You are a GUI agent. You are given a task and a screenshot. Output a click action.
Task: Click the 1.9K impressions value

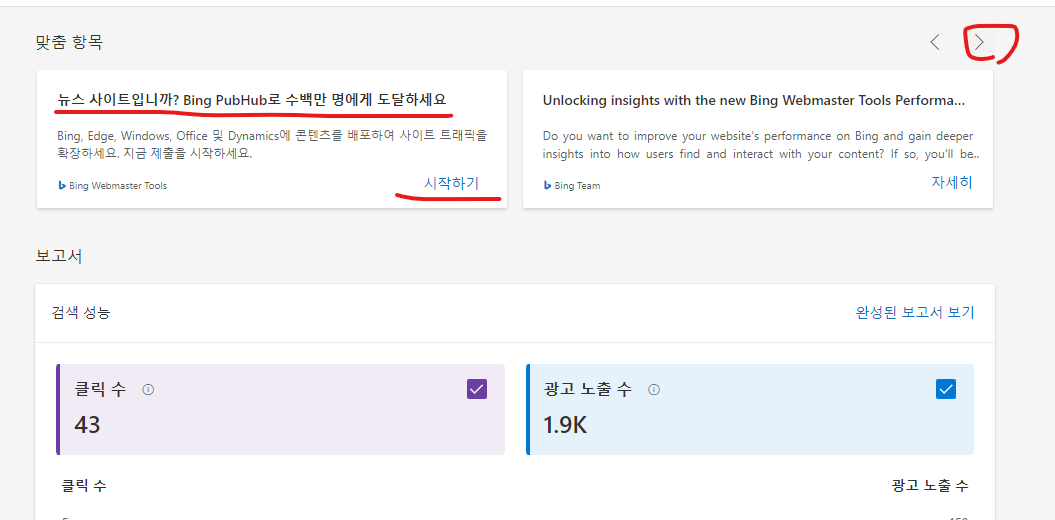click(565, 425)
